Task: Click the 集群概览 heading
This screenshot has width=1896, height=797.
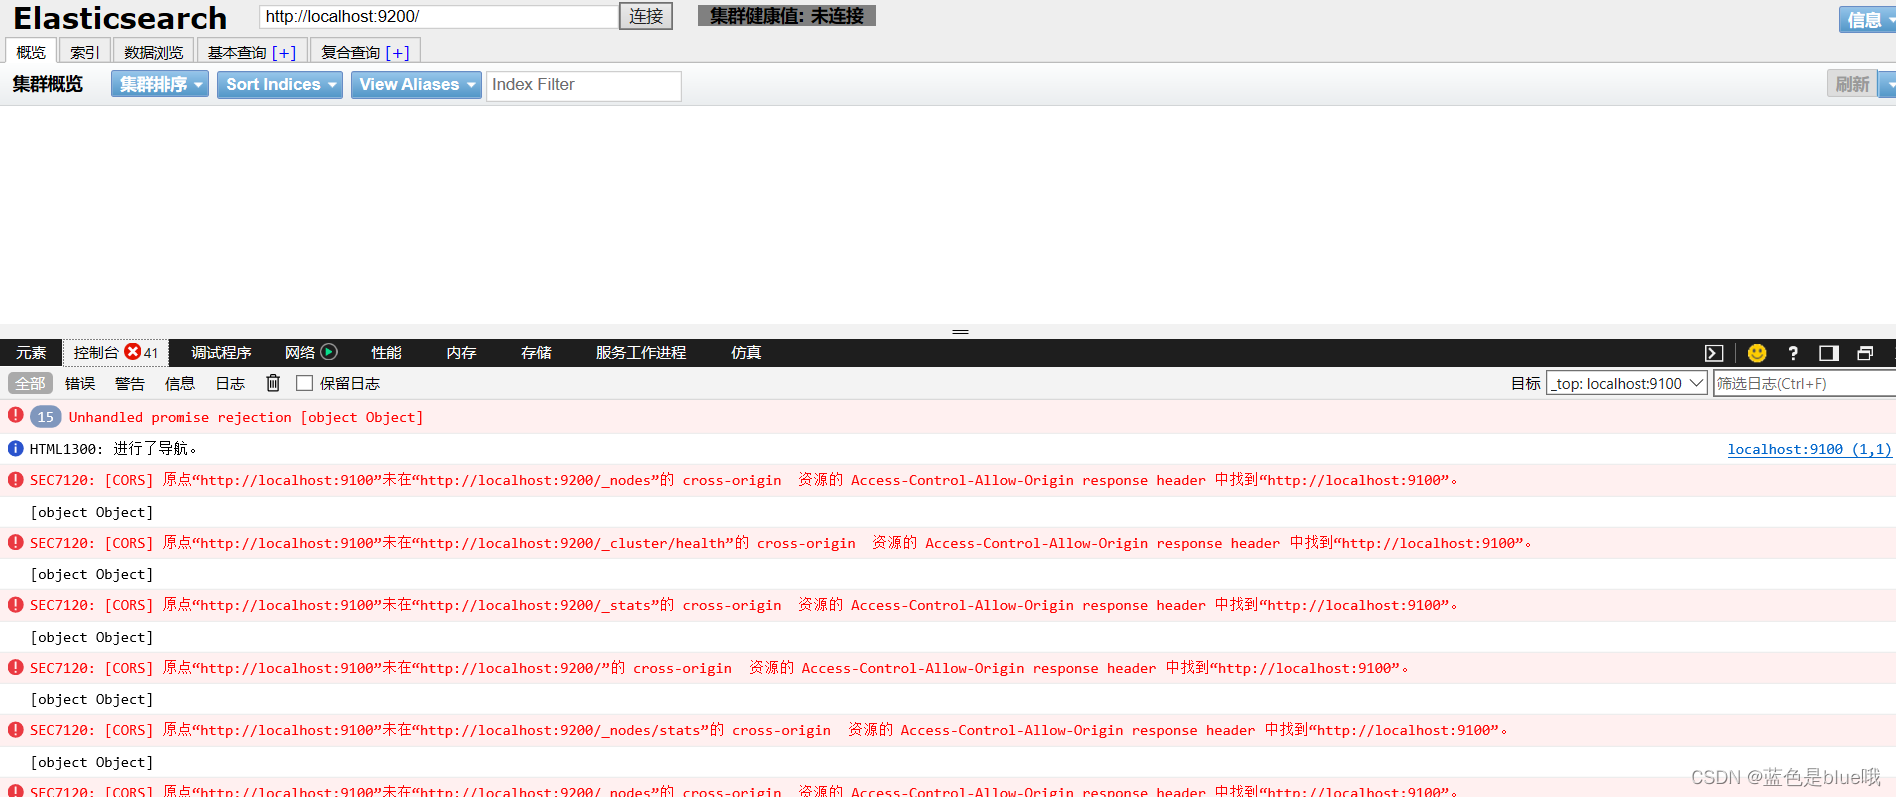Action: tap(48, 84)
